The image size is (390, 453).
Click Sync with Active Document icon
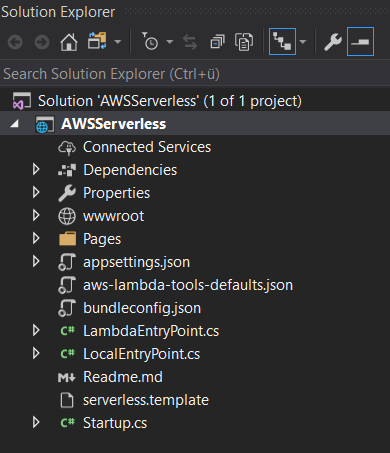[x=190, y=42]
